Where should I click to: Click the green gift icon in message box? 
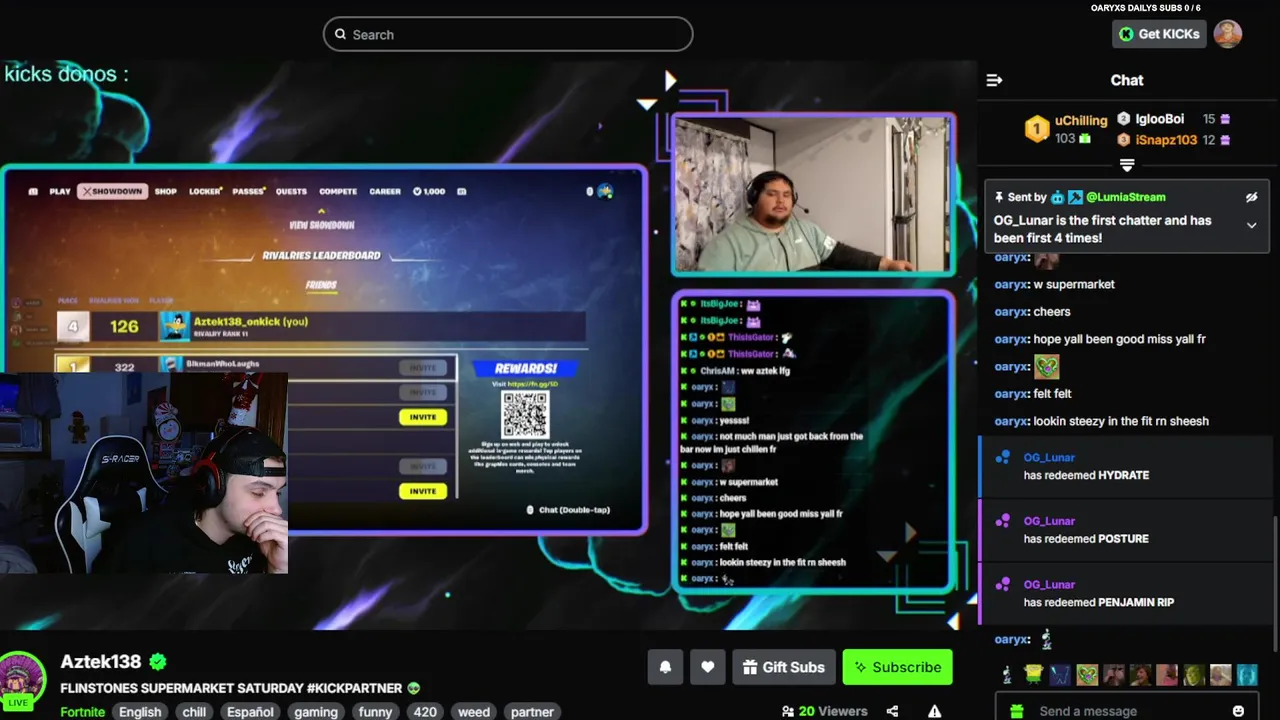(1017, 711)
